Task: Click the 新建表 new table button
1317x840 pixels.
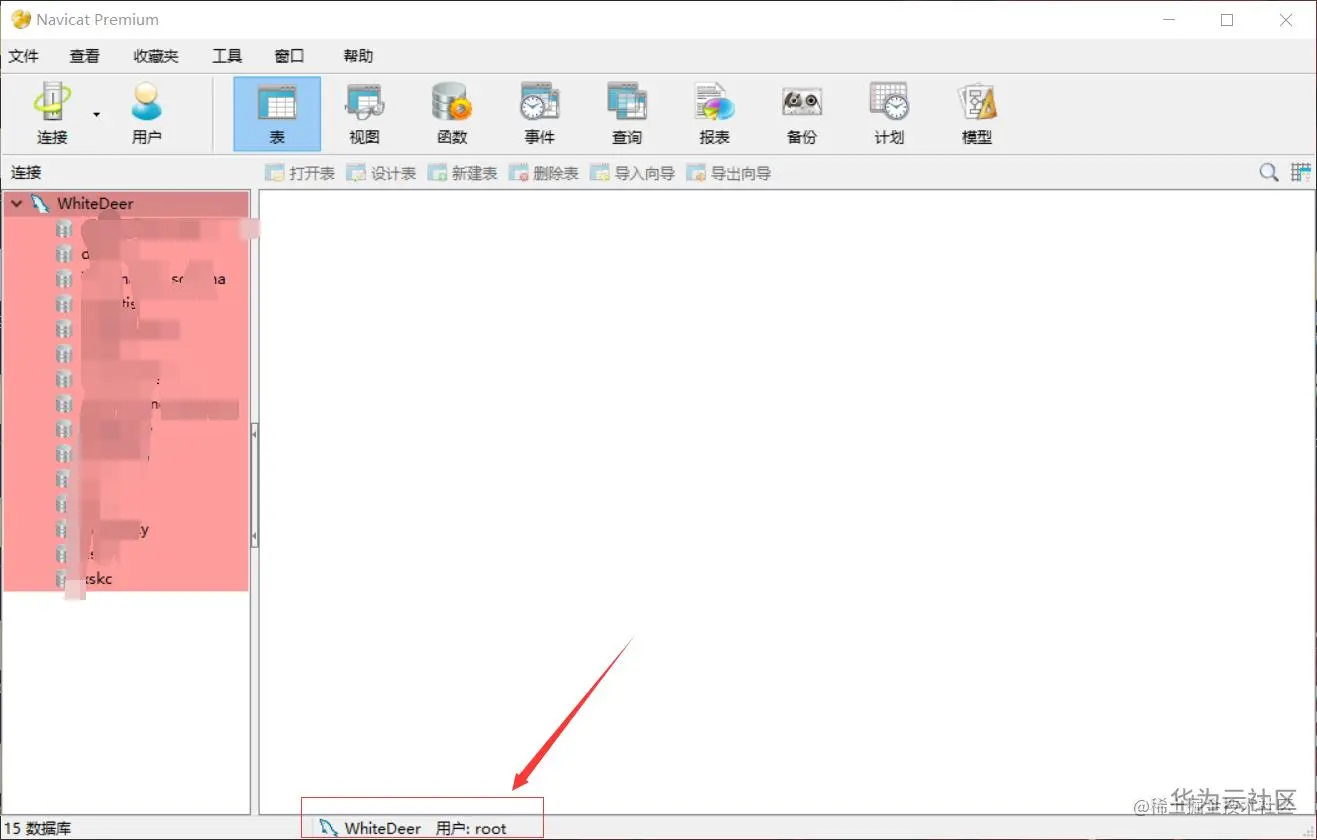Action: pyautogui.click(x=462, y=173)
